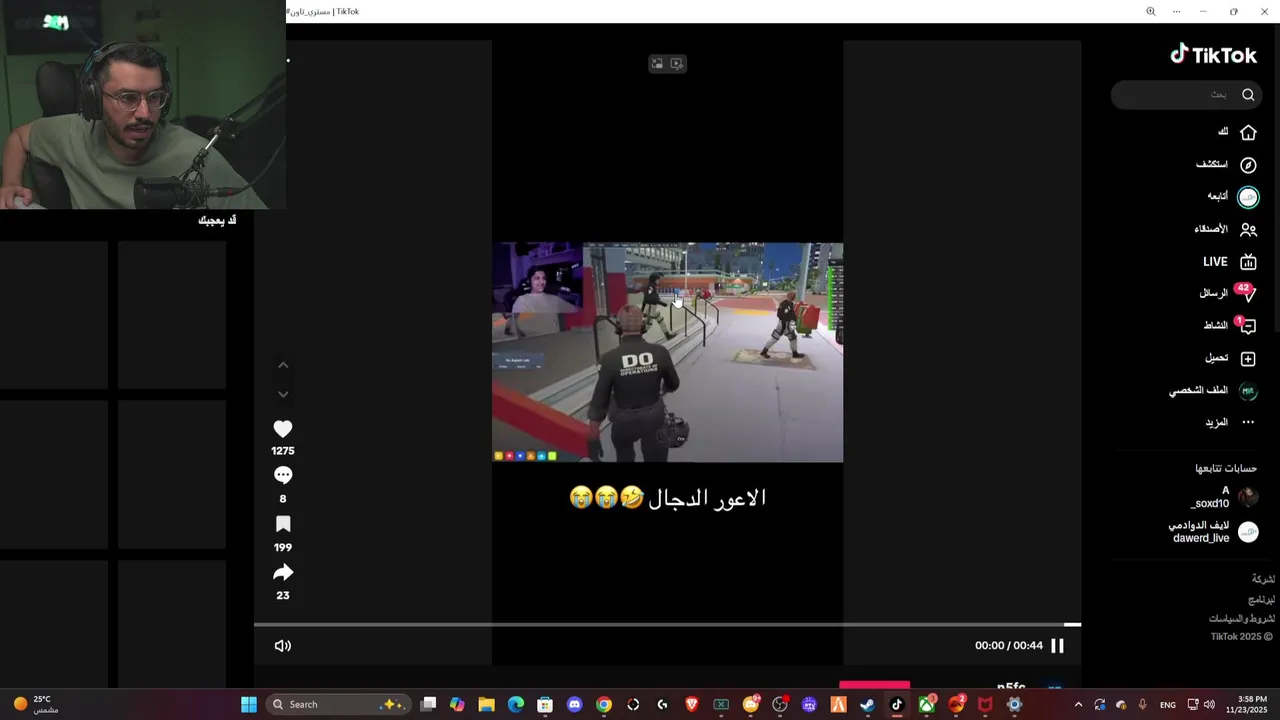Open the TikTok logo home link
Screen dimensions: 1280x720
(x=1213, y=55)
